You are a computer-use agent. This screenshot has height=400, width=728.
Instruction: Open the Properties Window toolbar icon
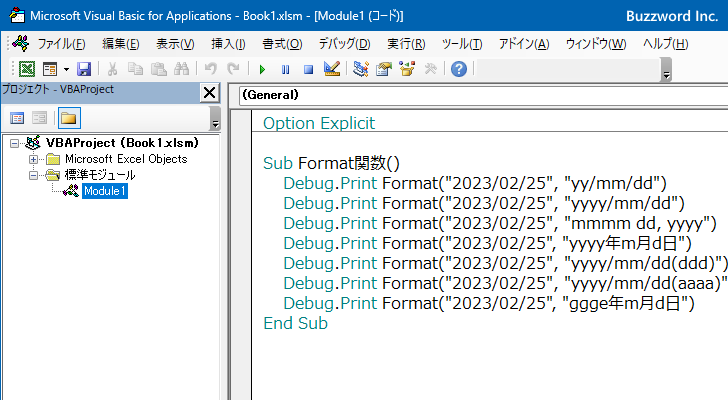pyautogui.click(x=384, y=69)
